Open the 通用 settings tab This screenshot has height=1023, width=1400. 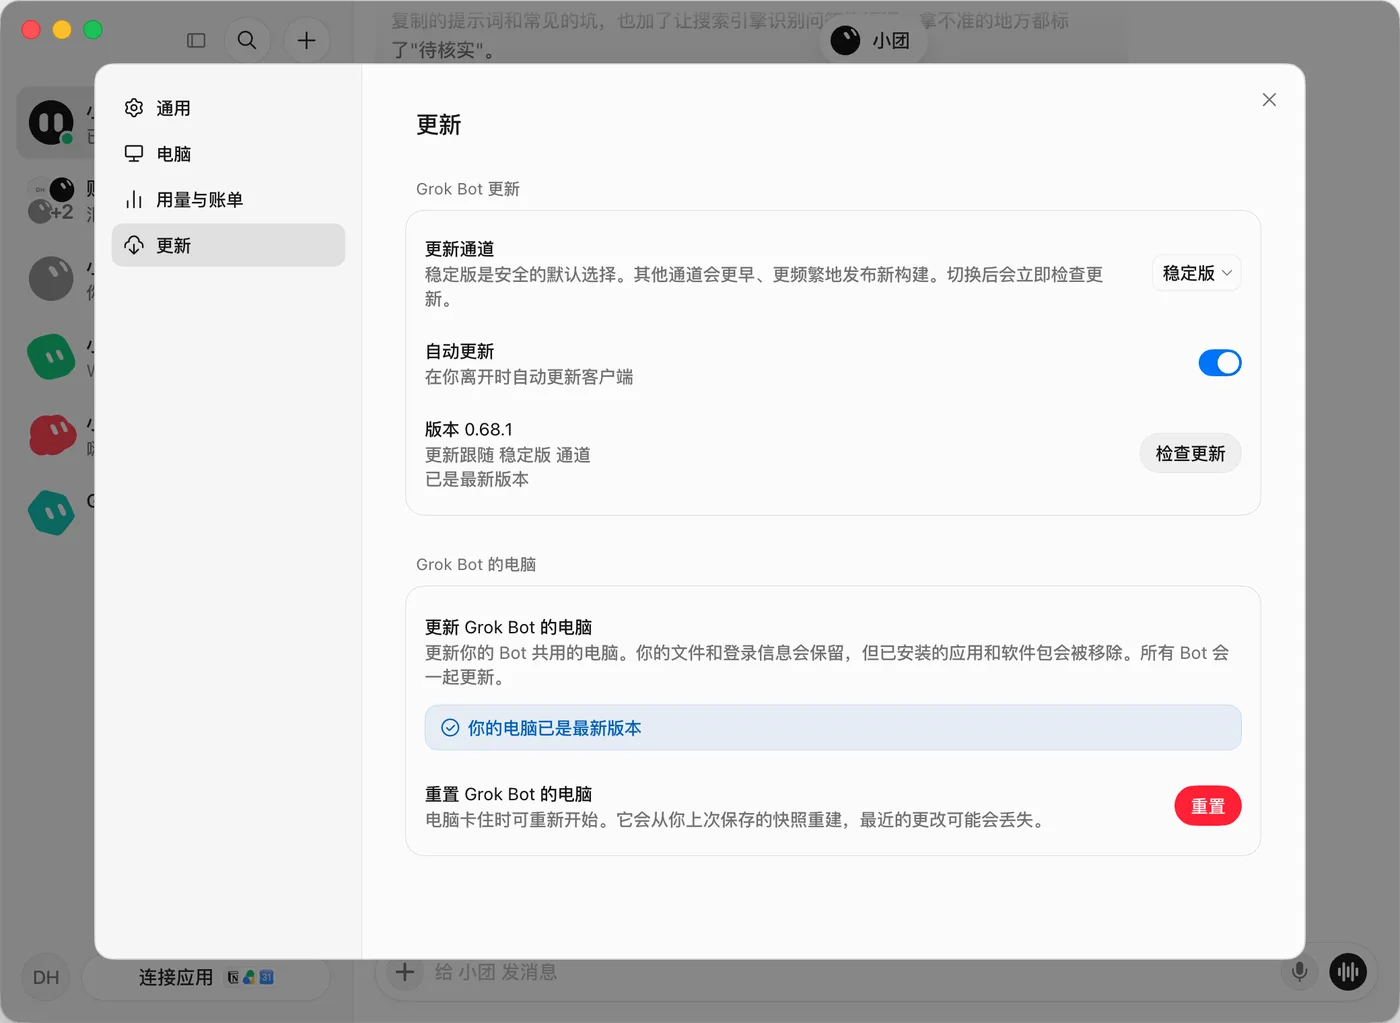point(228,108)
